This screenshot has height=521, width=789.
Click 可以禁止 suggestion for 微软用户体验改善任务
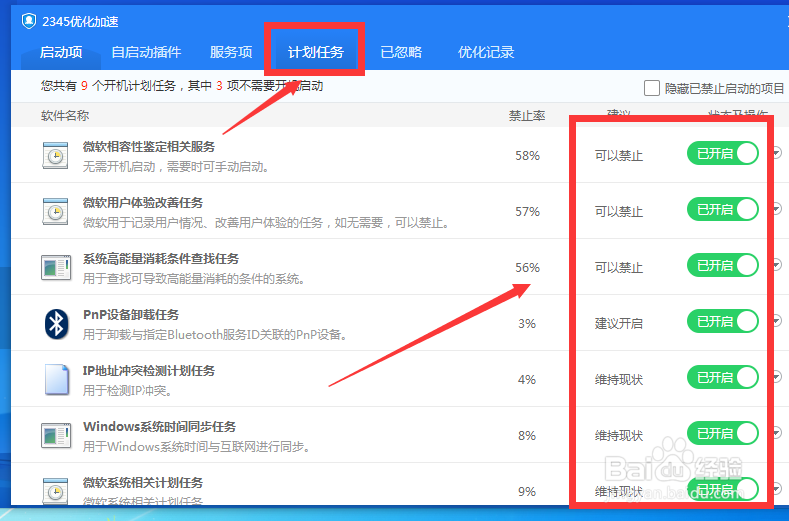click(619, 211)
